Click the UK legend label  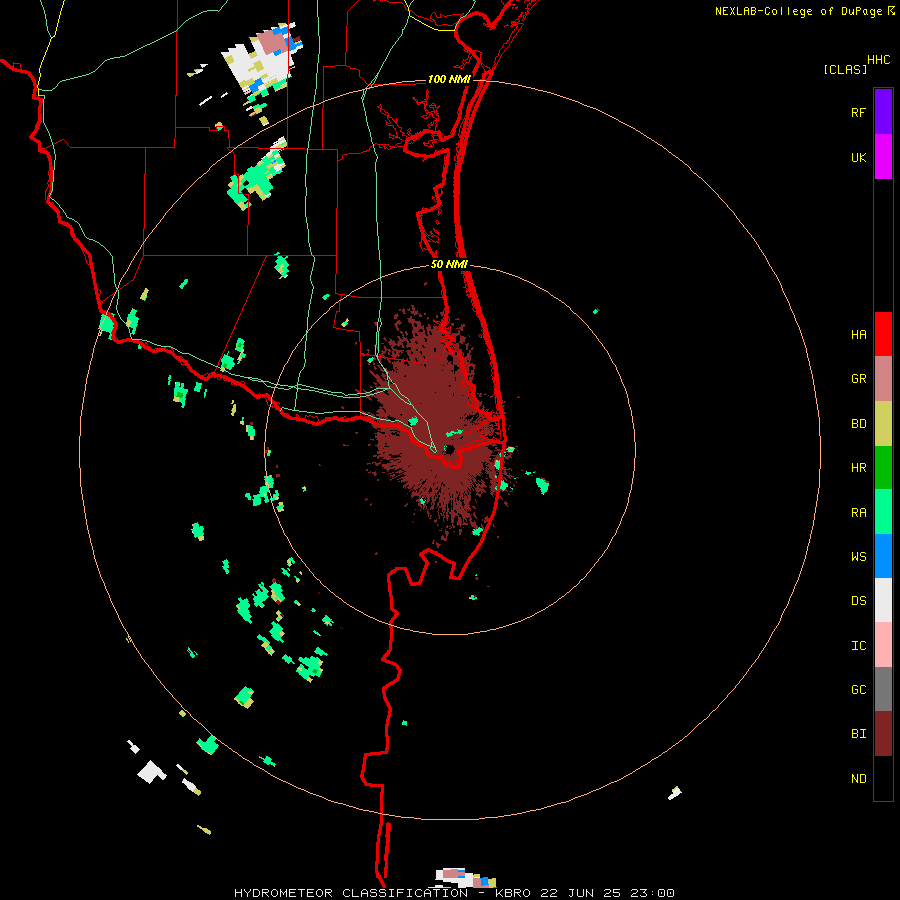858,158
